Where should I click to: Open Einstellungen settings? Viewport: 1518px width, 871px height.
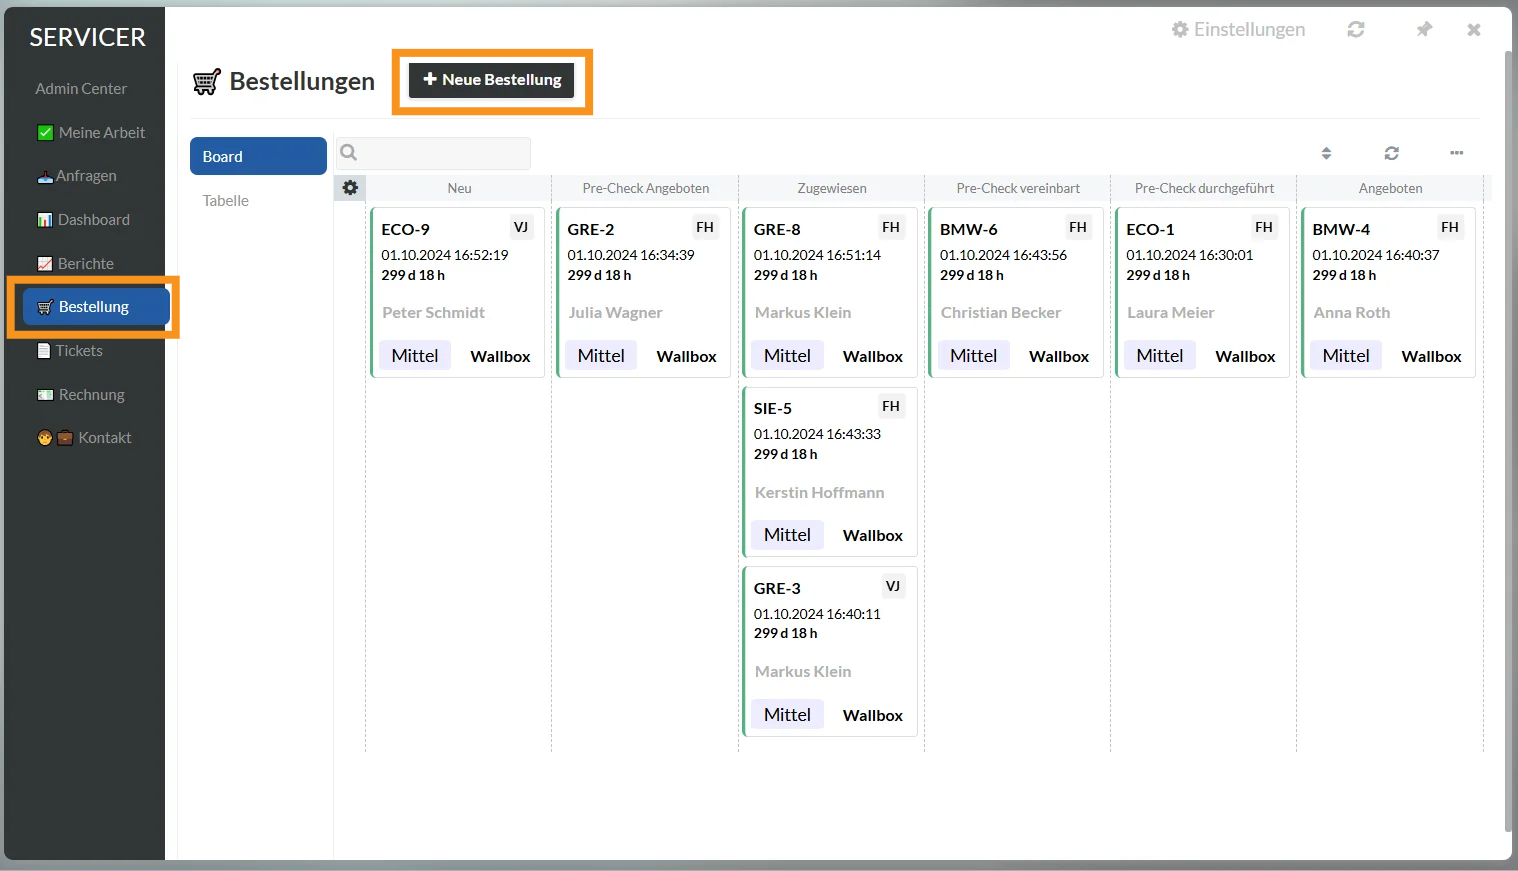click(x=1238, y=30)
